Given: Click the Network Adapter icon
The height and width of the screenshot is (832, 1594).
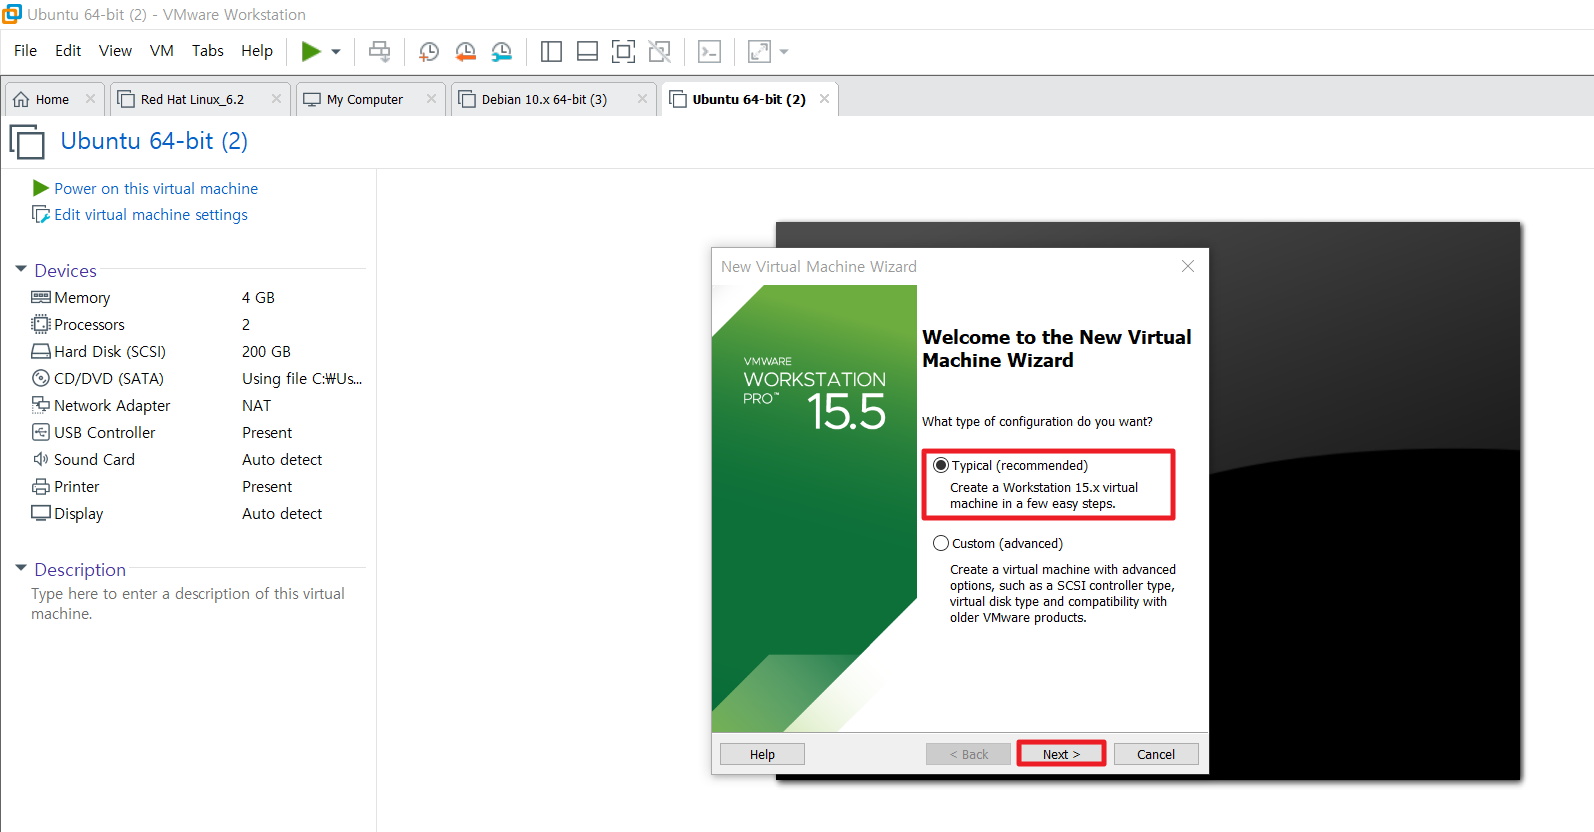Looking at the screenshot, I should 41,405.
